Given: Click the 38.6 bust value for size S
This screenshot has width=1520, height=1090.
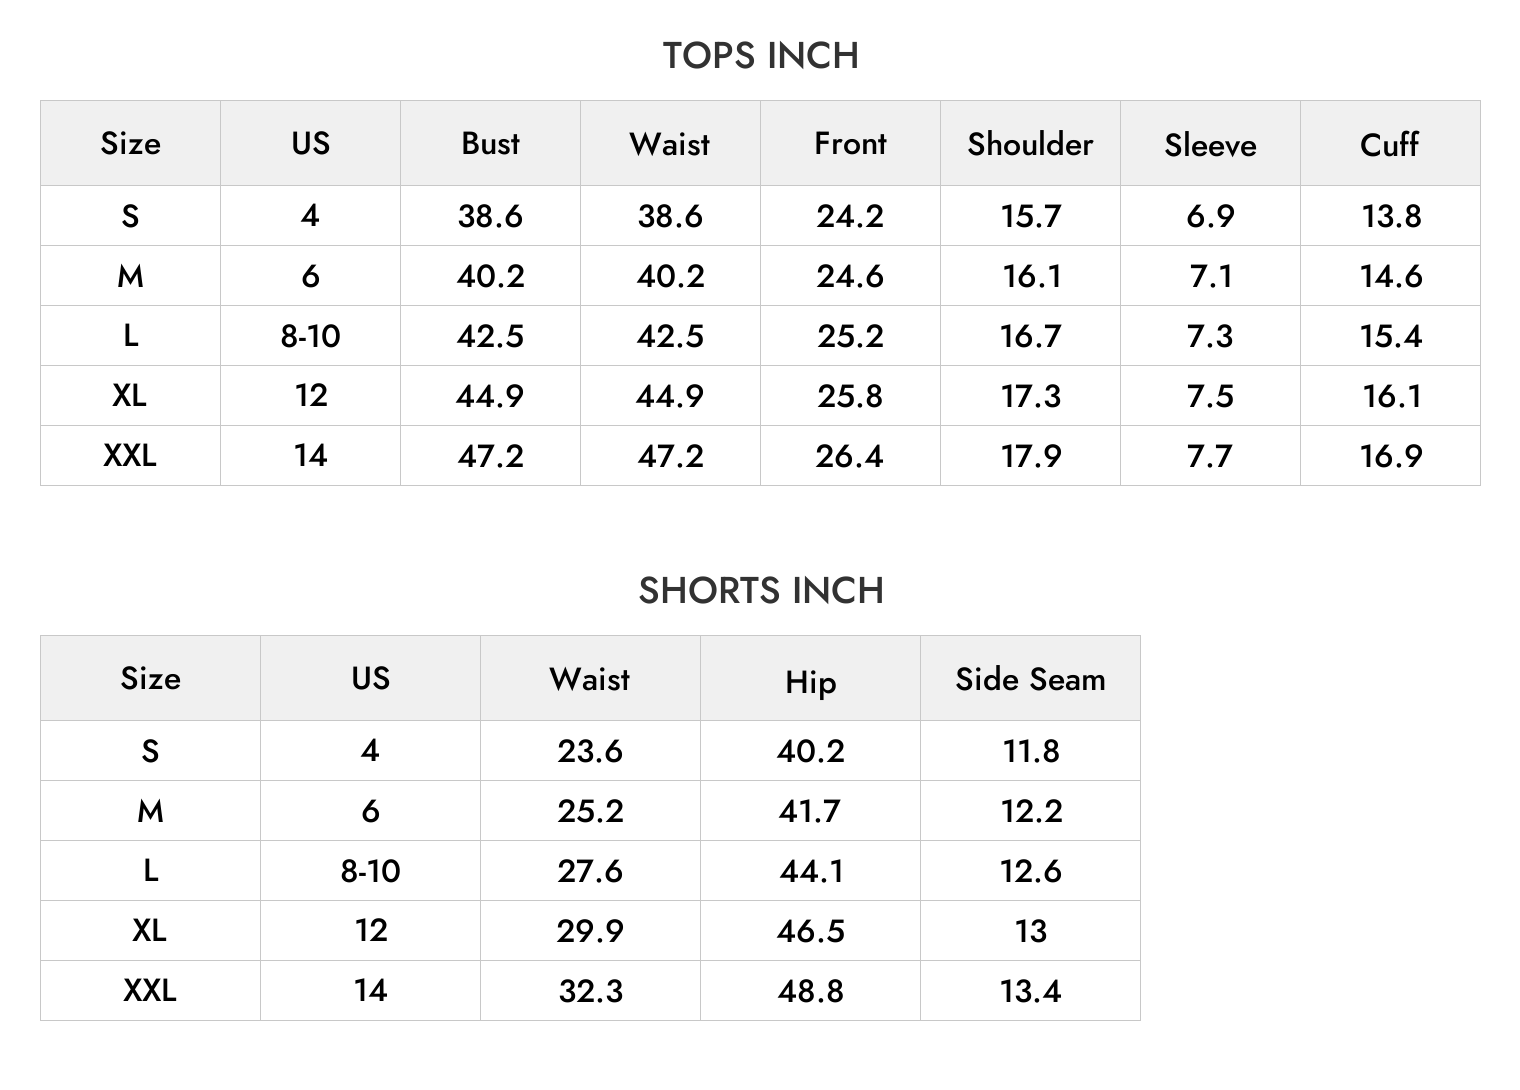Looking at the screenshot, I should pyautogui.click(x=490, y=216).
